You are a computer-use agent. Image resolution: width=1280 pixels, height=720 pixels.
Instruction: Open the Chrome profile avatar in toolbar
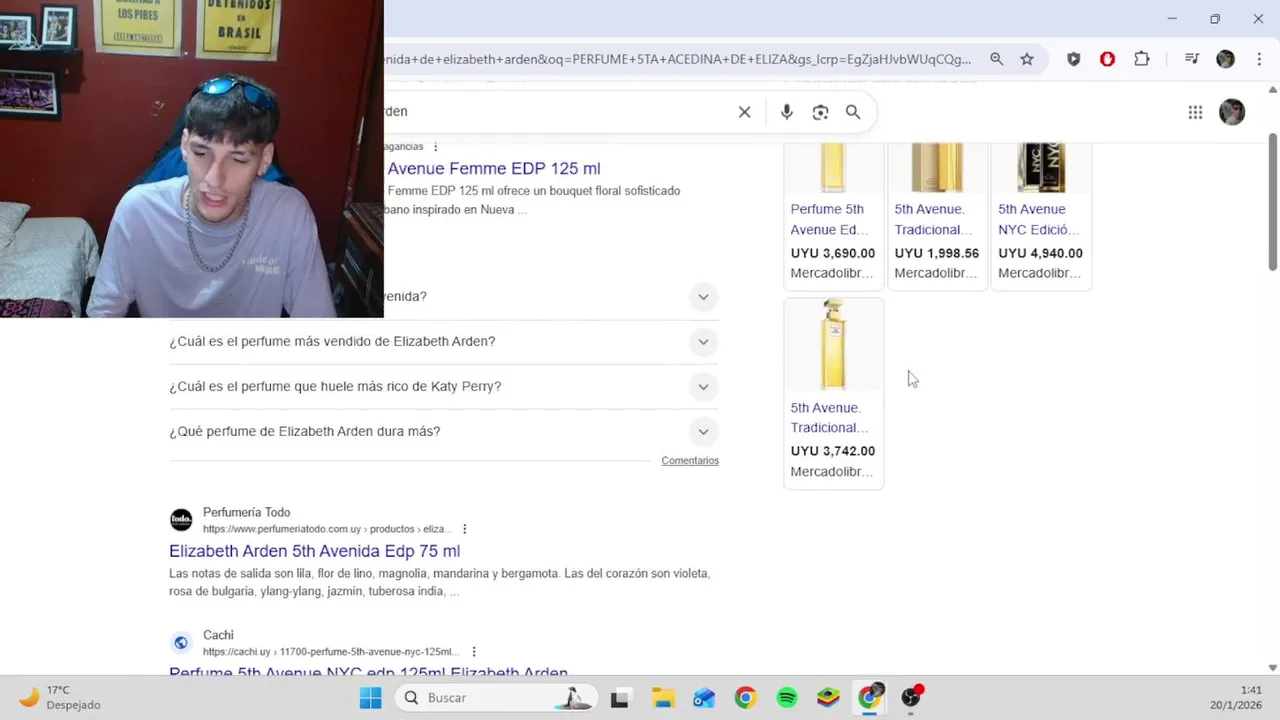pyautogui.click(x=1225, y=59)
